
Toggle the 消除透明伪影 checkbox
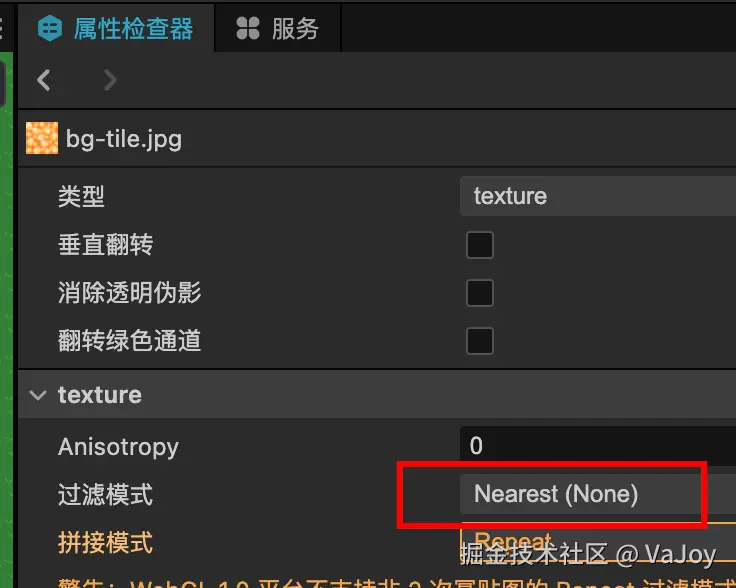pyautogui.click(x=480, y=293)
